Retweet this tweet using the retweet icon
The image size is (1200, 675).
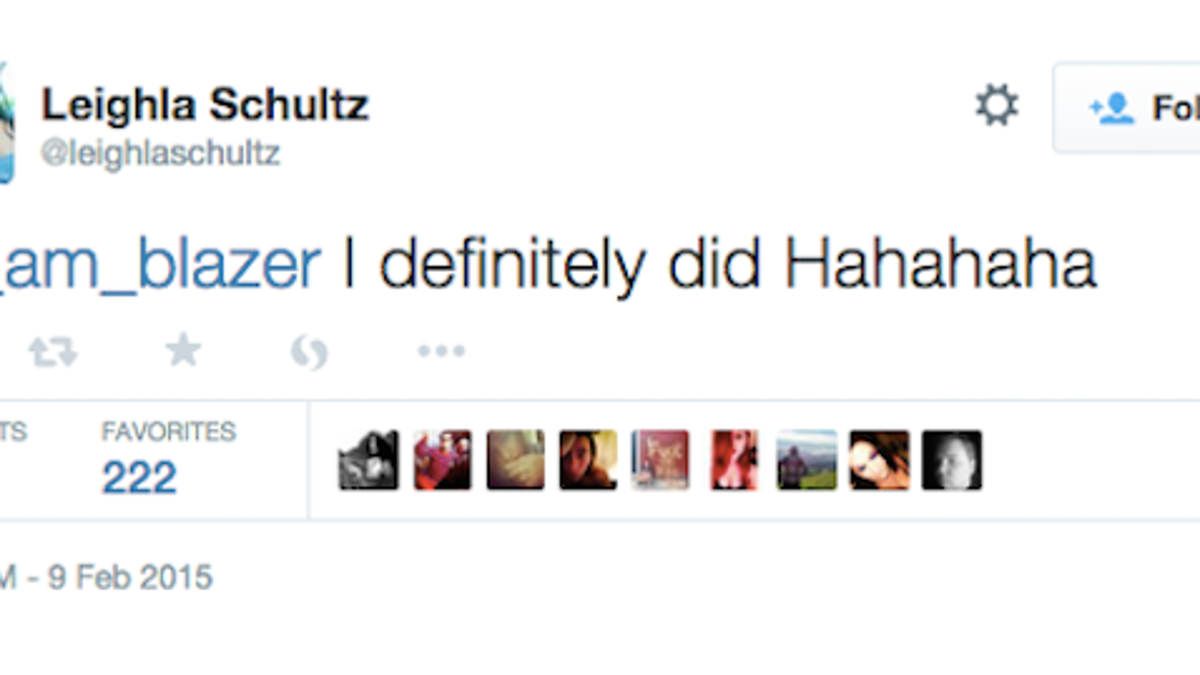[x=52, y=351]
